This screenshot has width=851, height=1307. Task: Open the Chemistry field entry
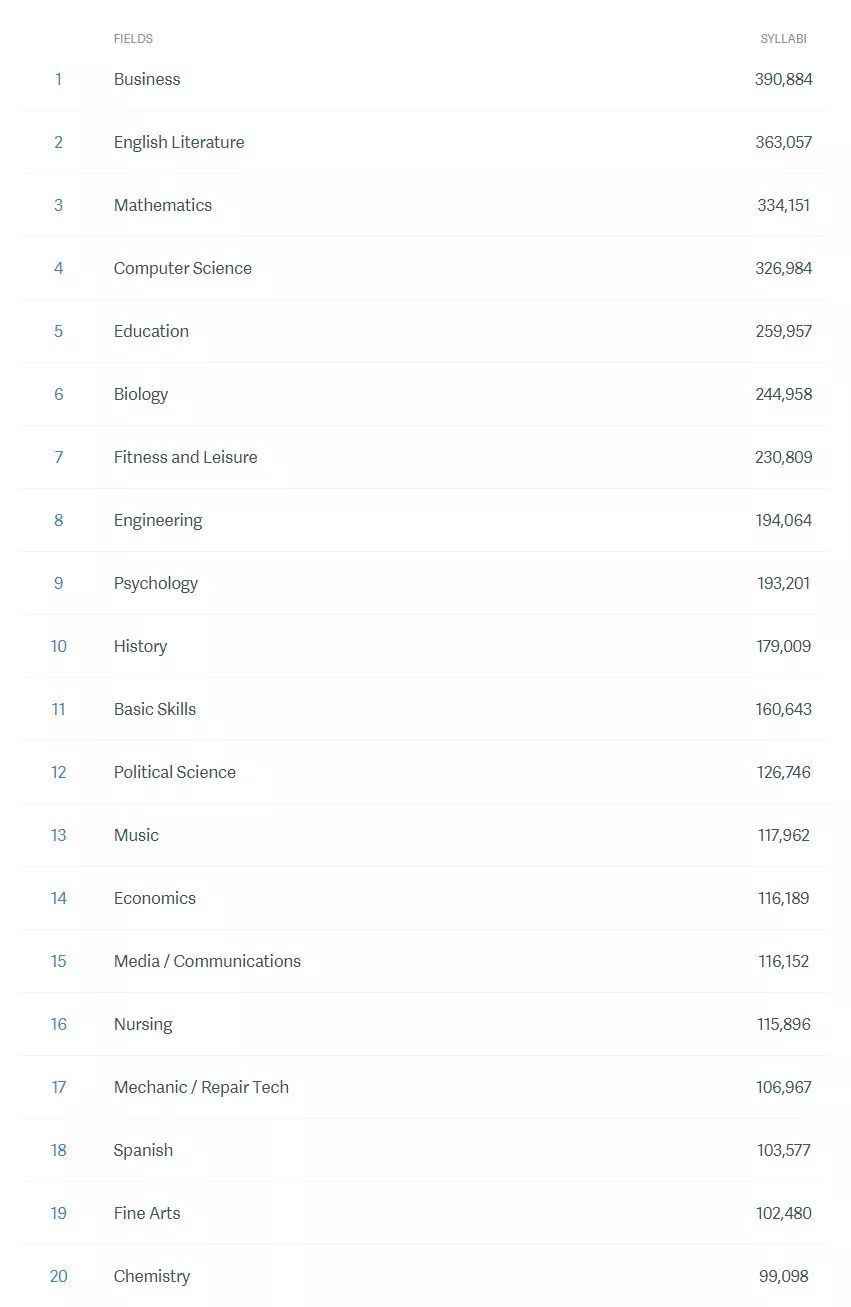(x=152, y=1276)
